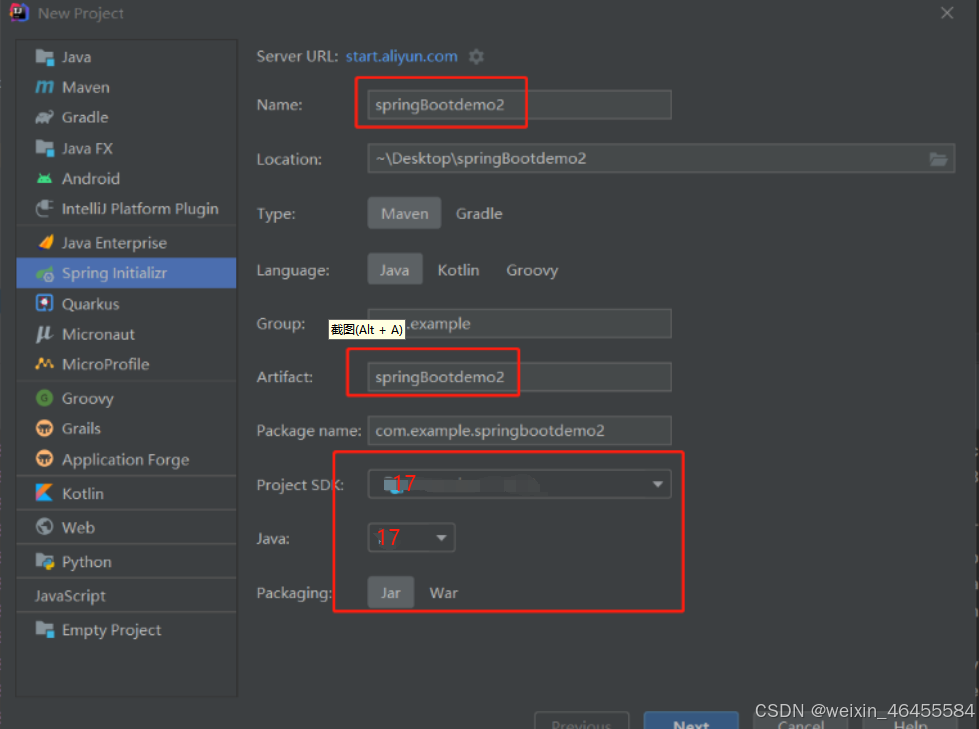979x729 pixels.
Task: Select the Maven generator in the sidebar
Action: pos(83,87)
